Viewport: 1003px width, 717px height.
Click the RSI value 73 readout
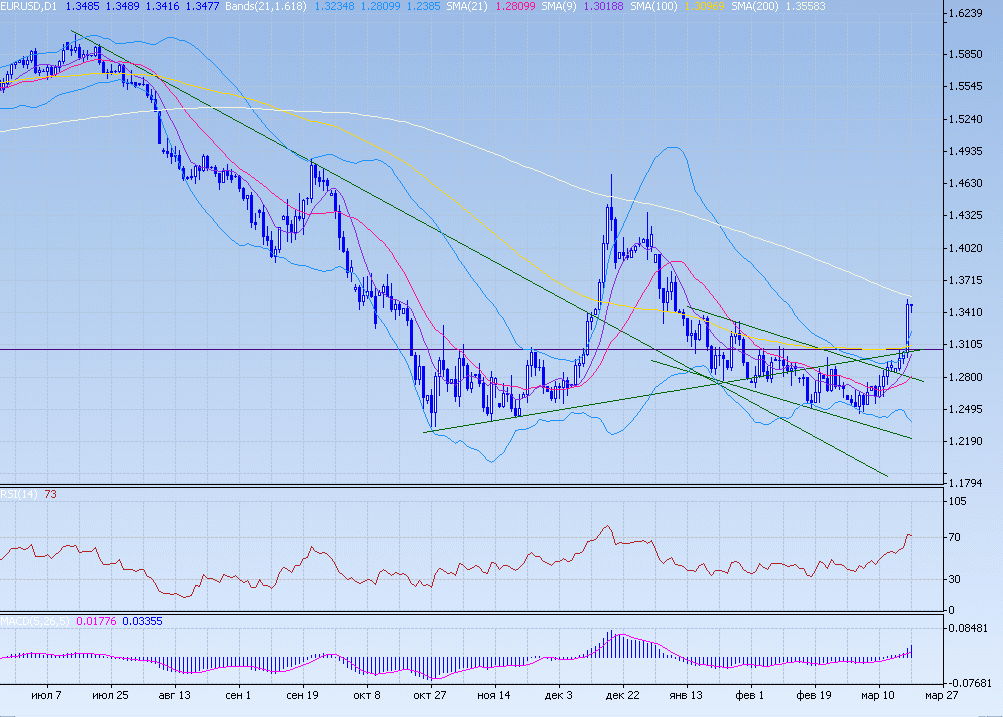49,493
